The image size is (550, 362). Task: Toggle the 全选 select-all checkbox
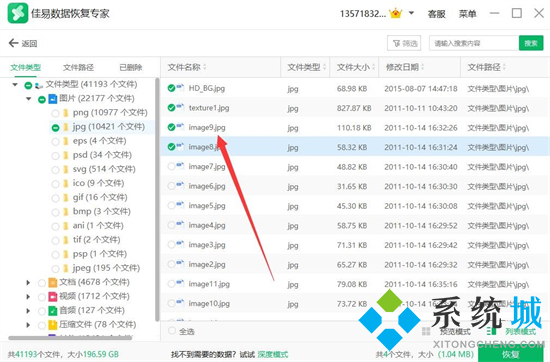(172, 331)
